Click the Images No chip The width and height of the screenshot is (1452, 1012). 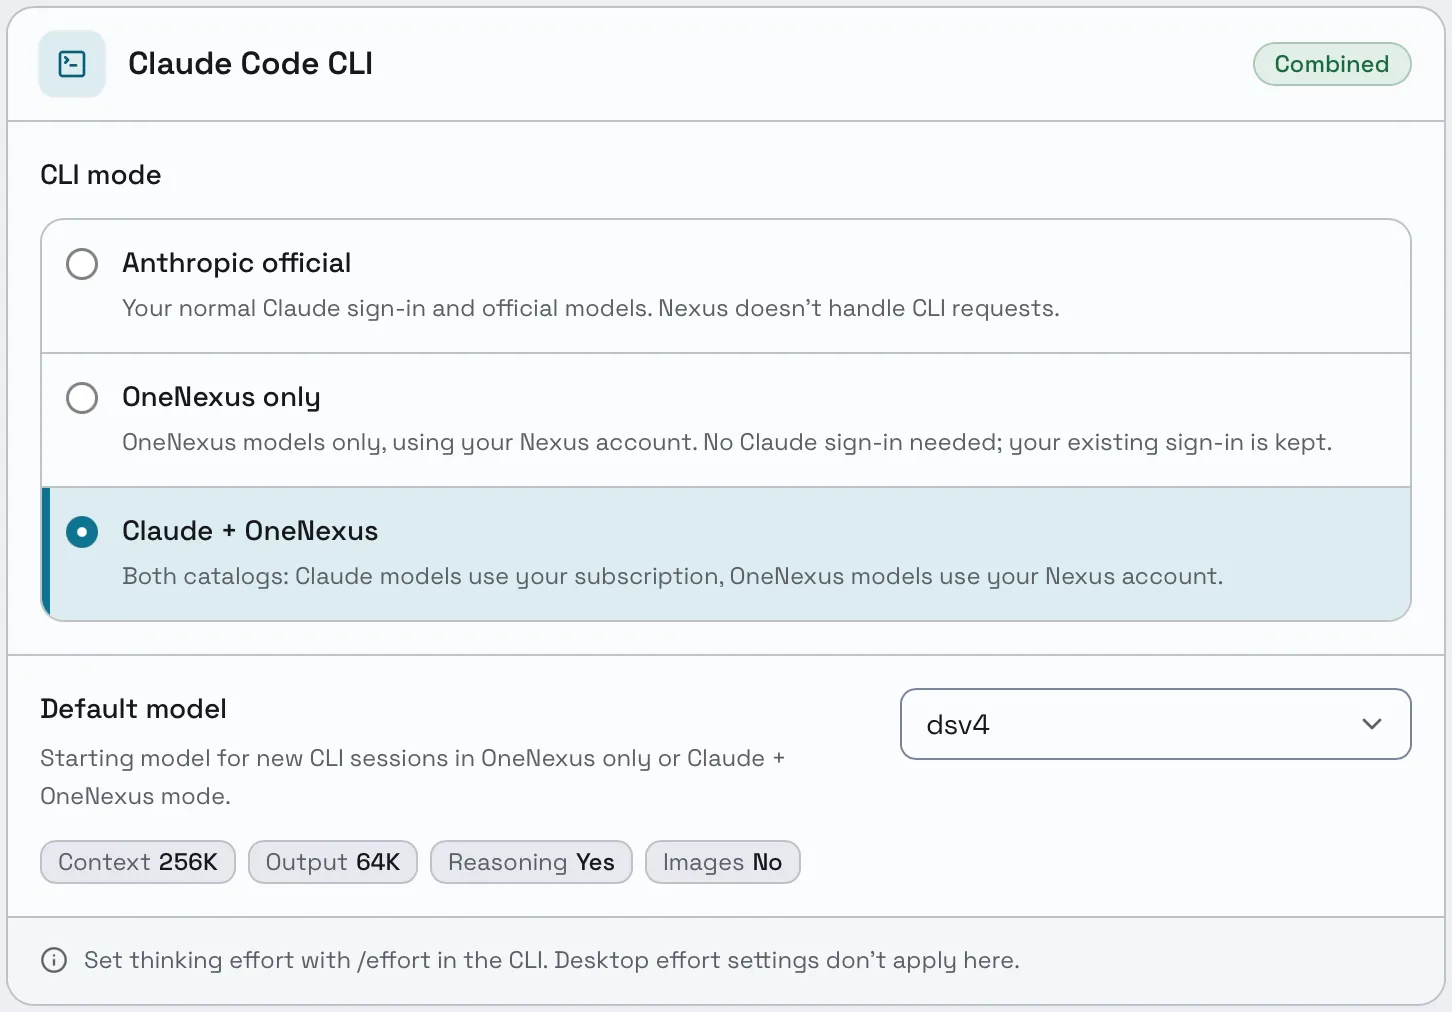pos(722,862)
